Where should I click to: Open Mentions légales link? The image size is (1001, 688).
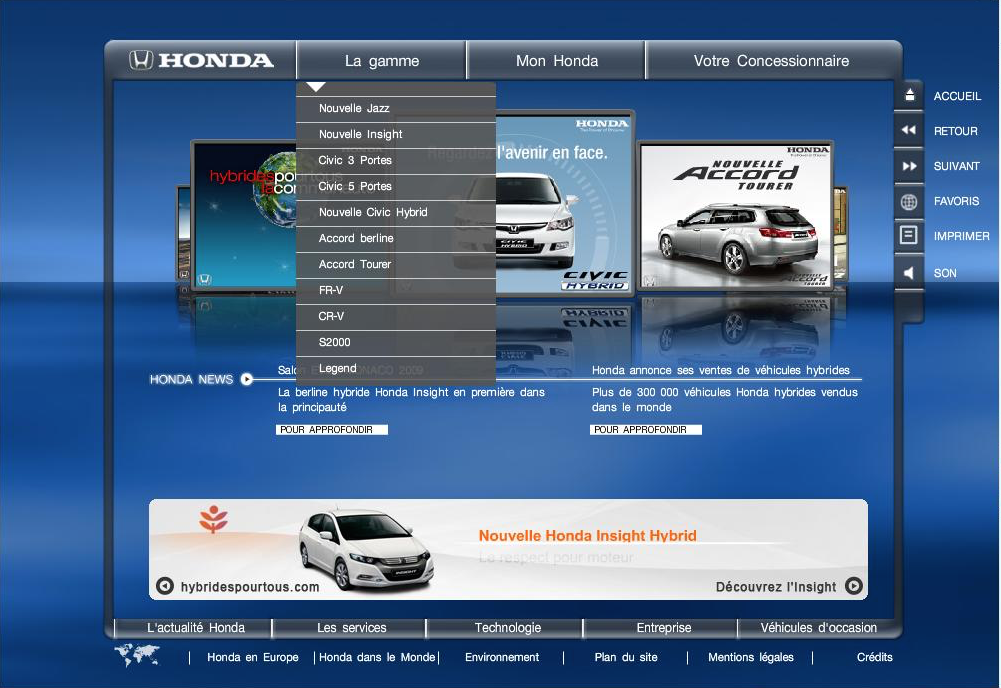[751, 657]
